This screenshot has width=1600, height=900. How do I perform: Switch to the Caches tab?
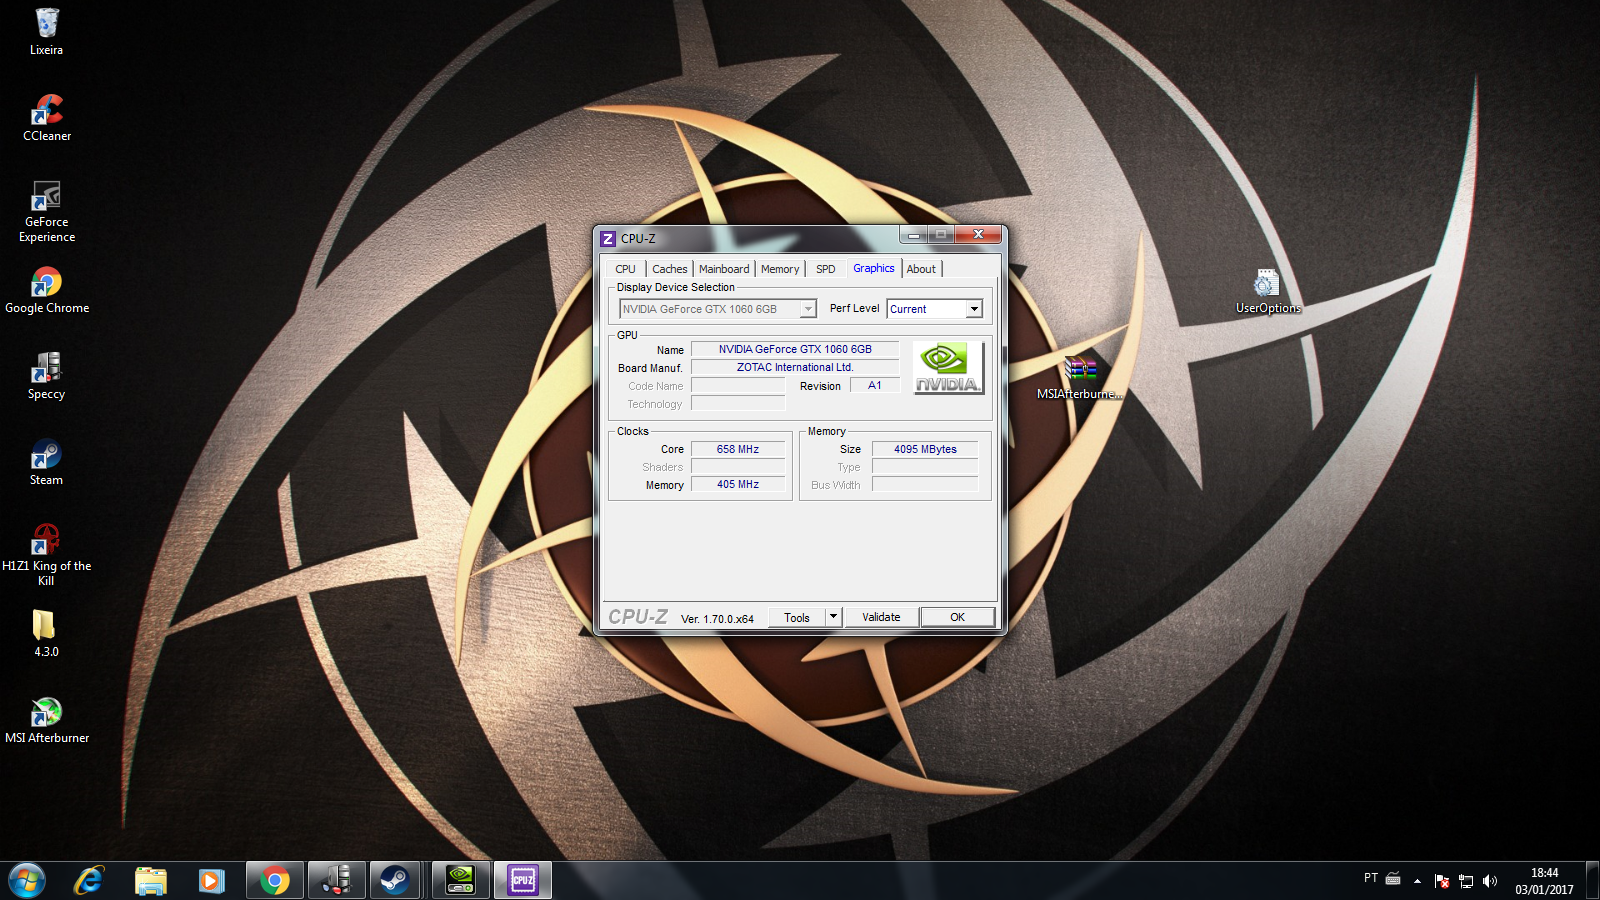[670, 269]
